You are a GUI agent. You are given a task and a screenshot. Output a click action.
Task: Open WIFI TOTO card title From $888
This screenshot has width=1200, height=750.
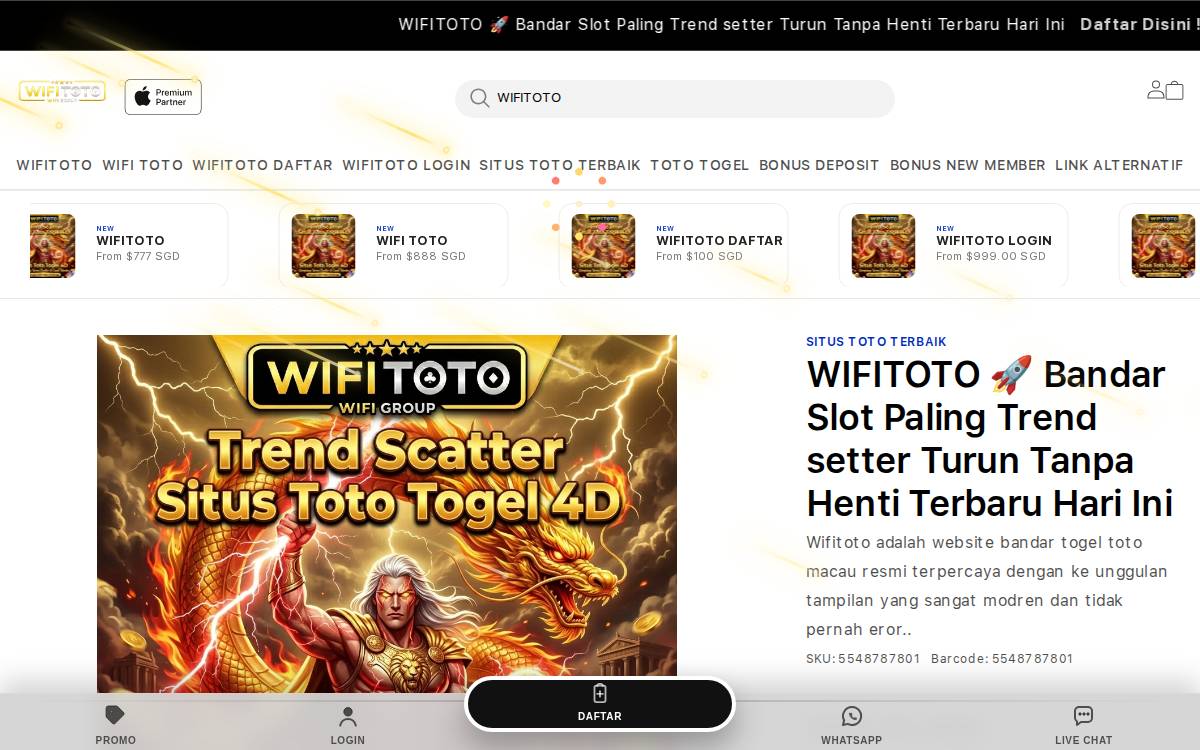(x=412, y=240)
